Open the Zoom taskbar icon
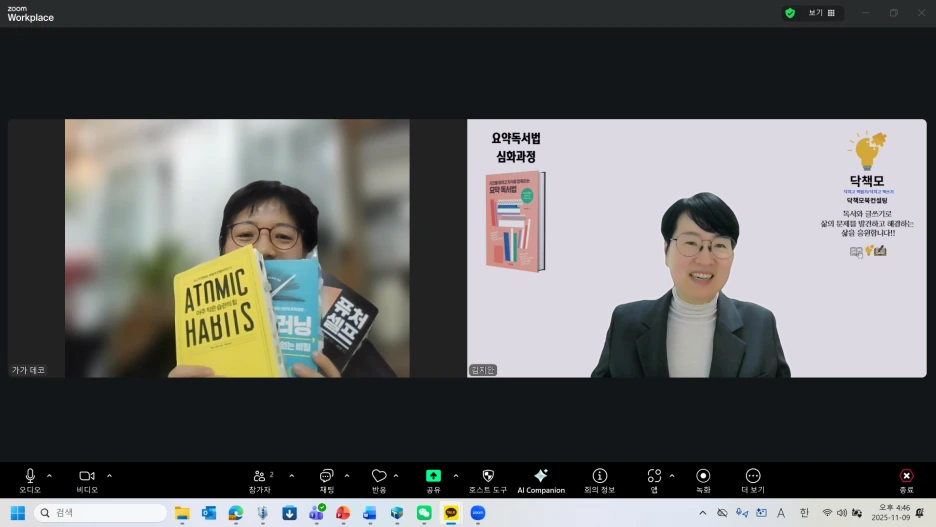Image resolution: width=936 pixels, height=527 pixels. pos(478,513)
